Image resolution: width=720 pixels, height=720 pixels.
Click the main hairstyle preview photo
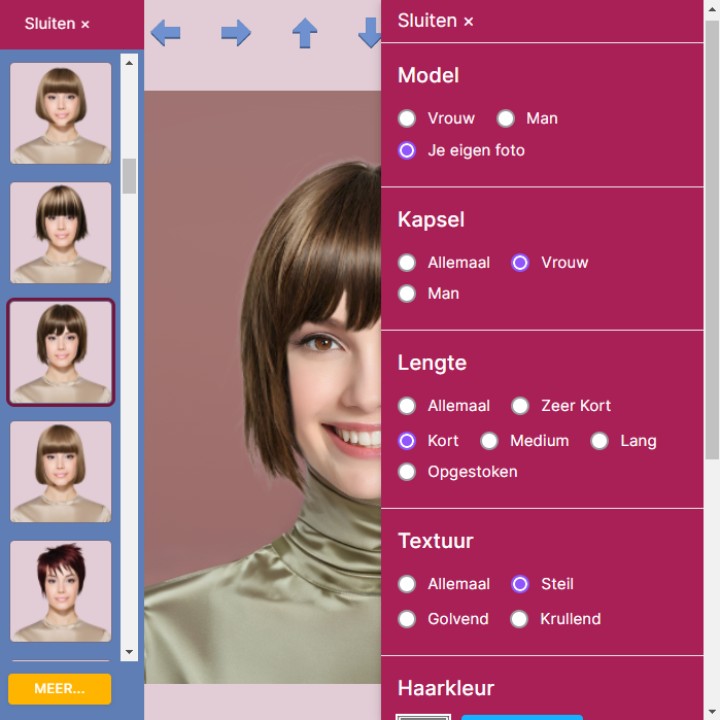(x=263, y=387)
